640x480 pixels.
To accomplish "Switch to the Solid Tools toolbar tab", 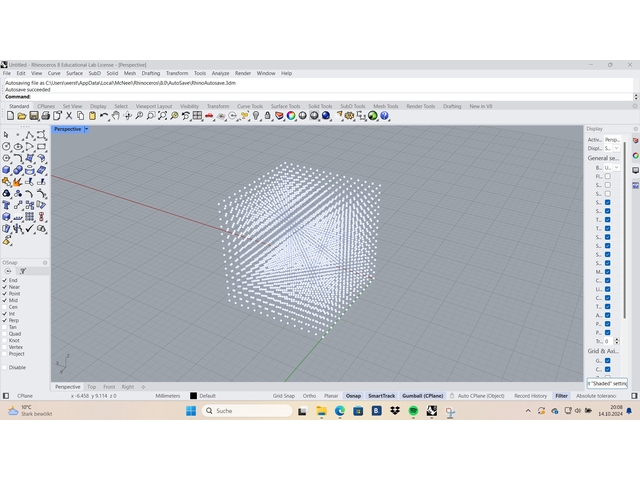I will tap(320, 106).
